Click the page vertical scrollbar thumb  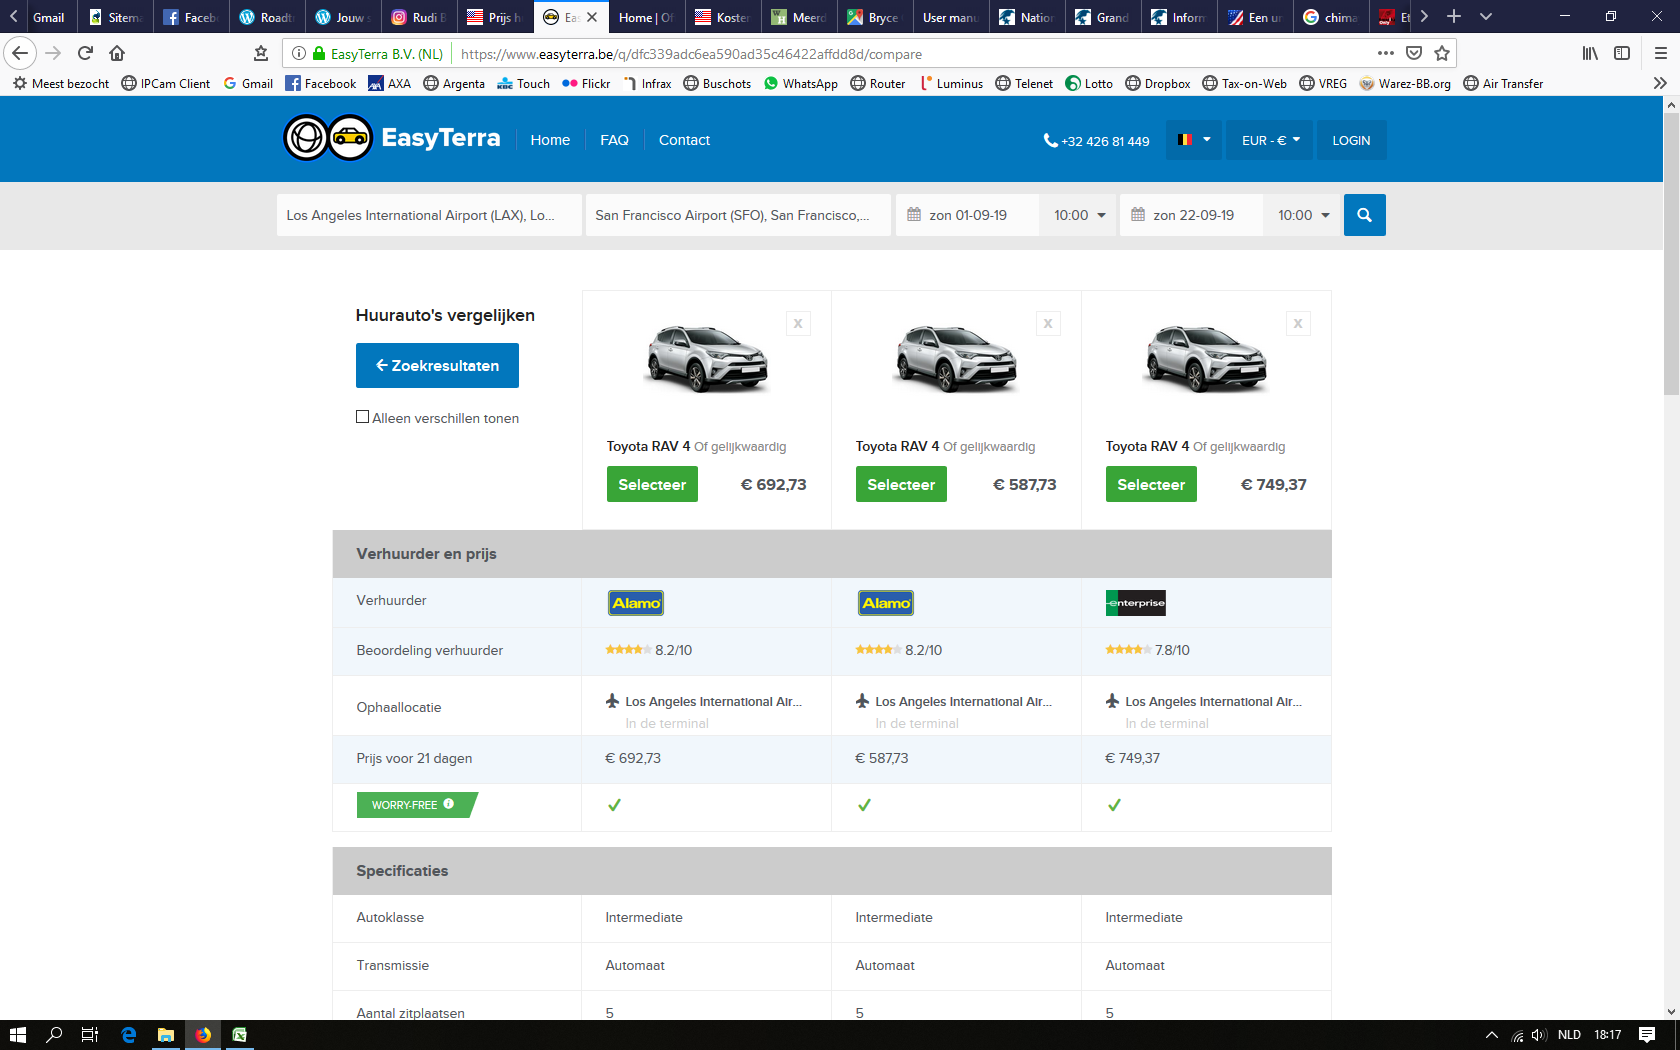point(1671,255)
